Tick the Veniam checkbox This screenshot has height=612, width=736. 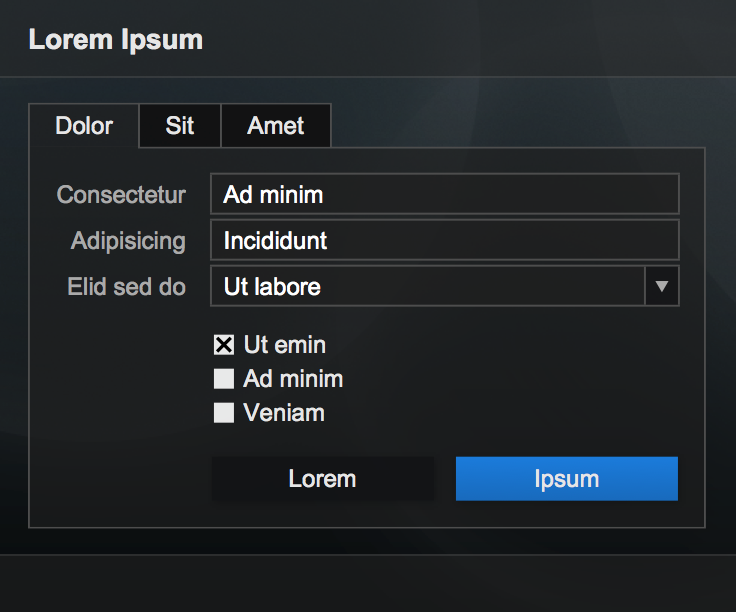click(224, 413)
